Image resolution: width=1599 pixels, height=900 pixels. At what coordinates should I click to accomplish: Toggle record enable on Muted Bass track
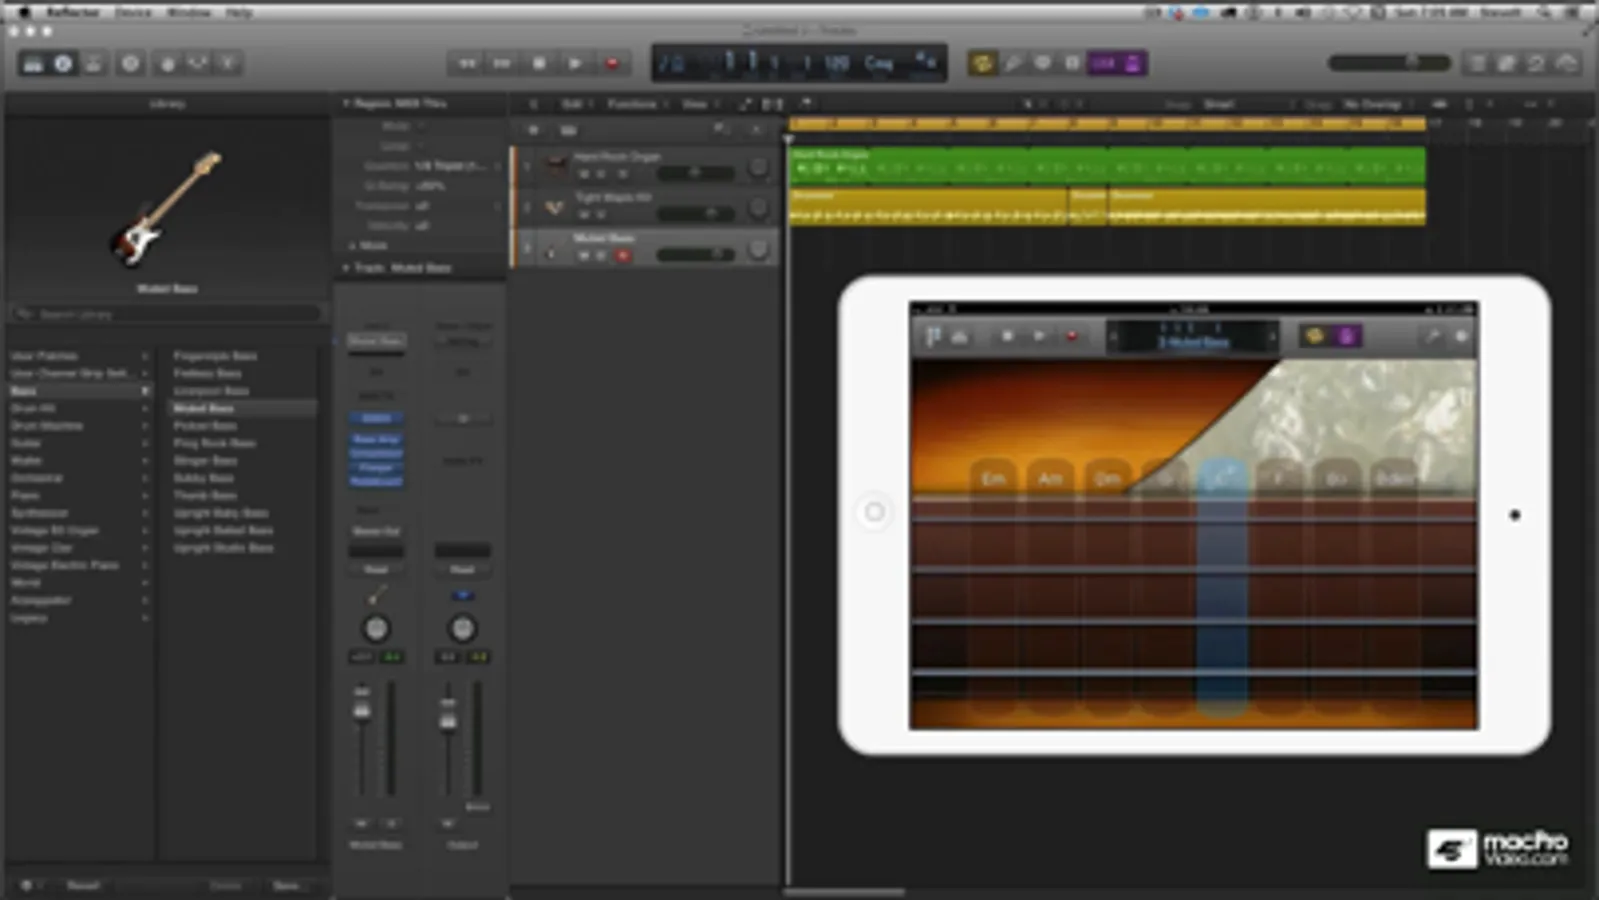pyautogui.click(x=623, y=256)
